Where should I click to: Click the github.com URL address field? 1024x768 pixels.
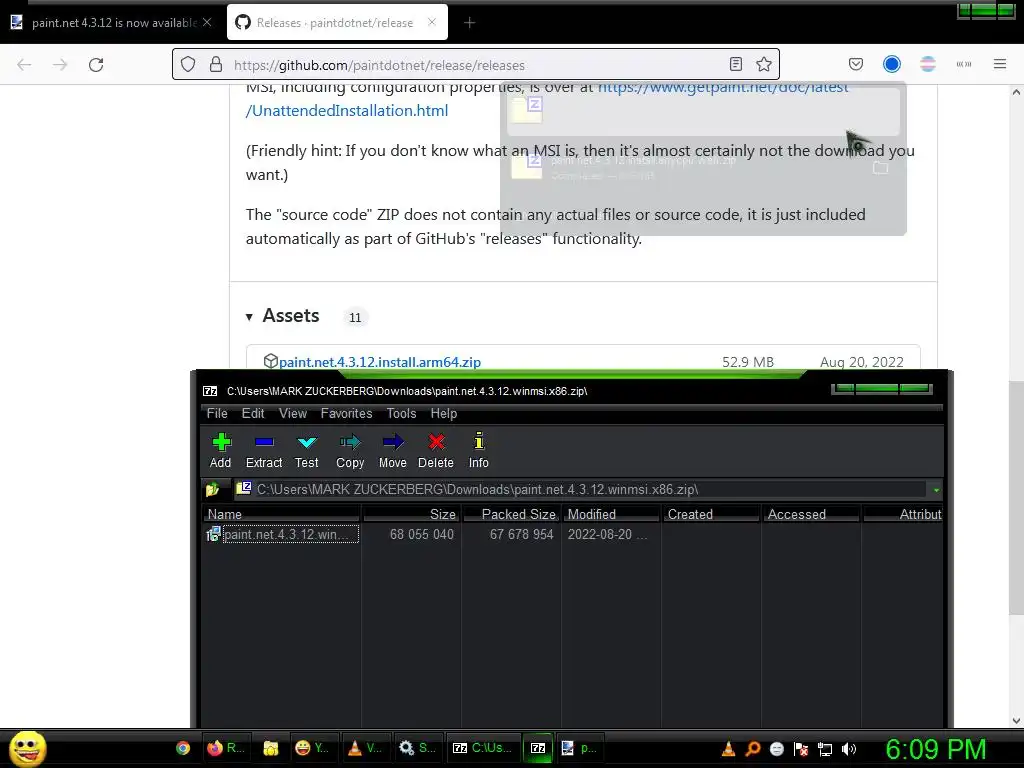coord(475,65)
